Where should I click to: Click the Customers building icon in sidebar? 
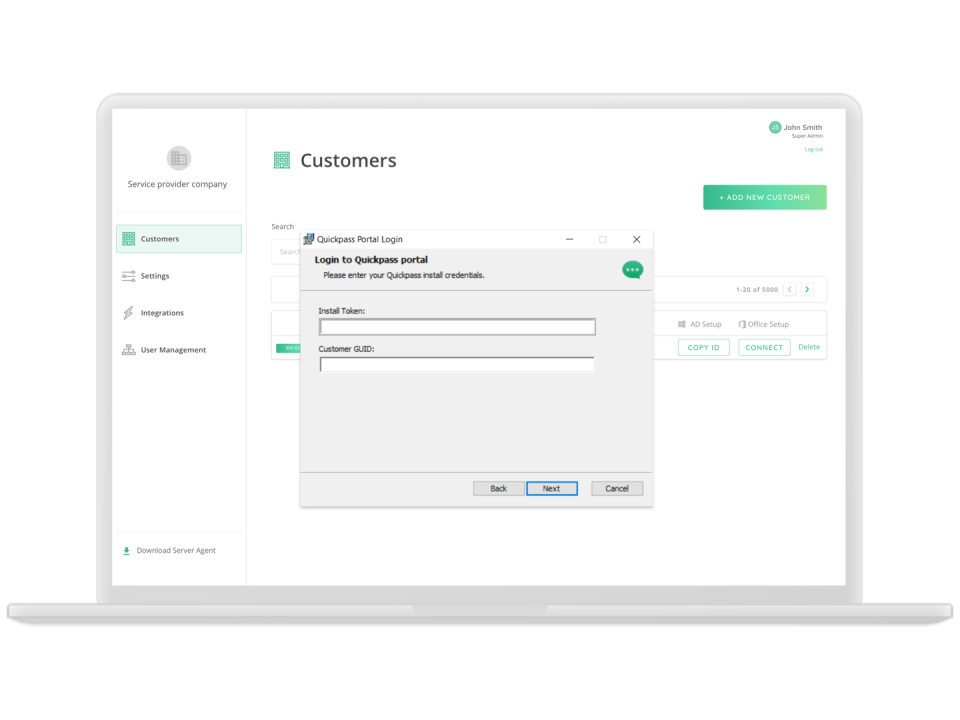coord(128,238)
